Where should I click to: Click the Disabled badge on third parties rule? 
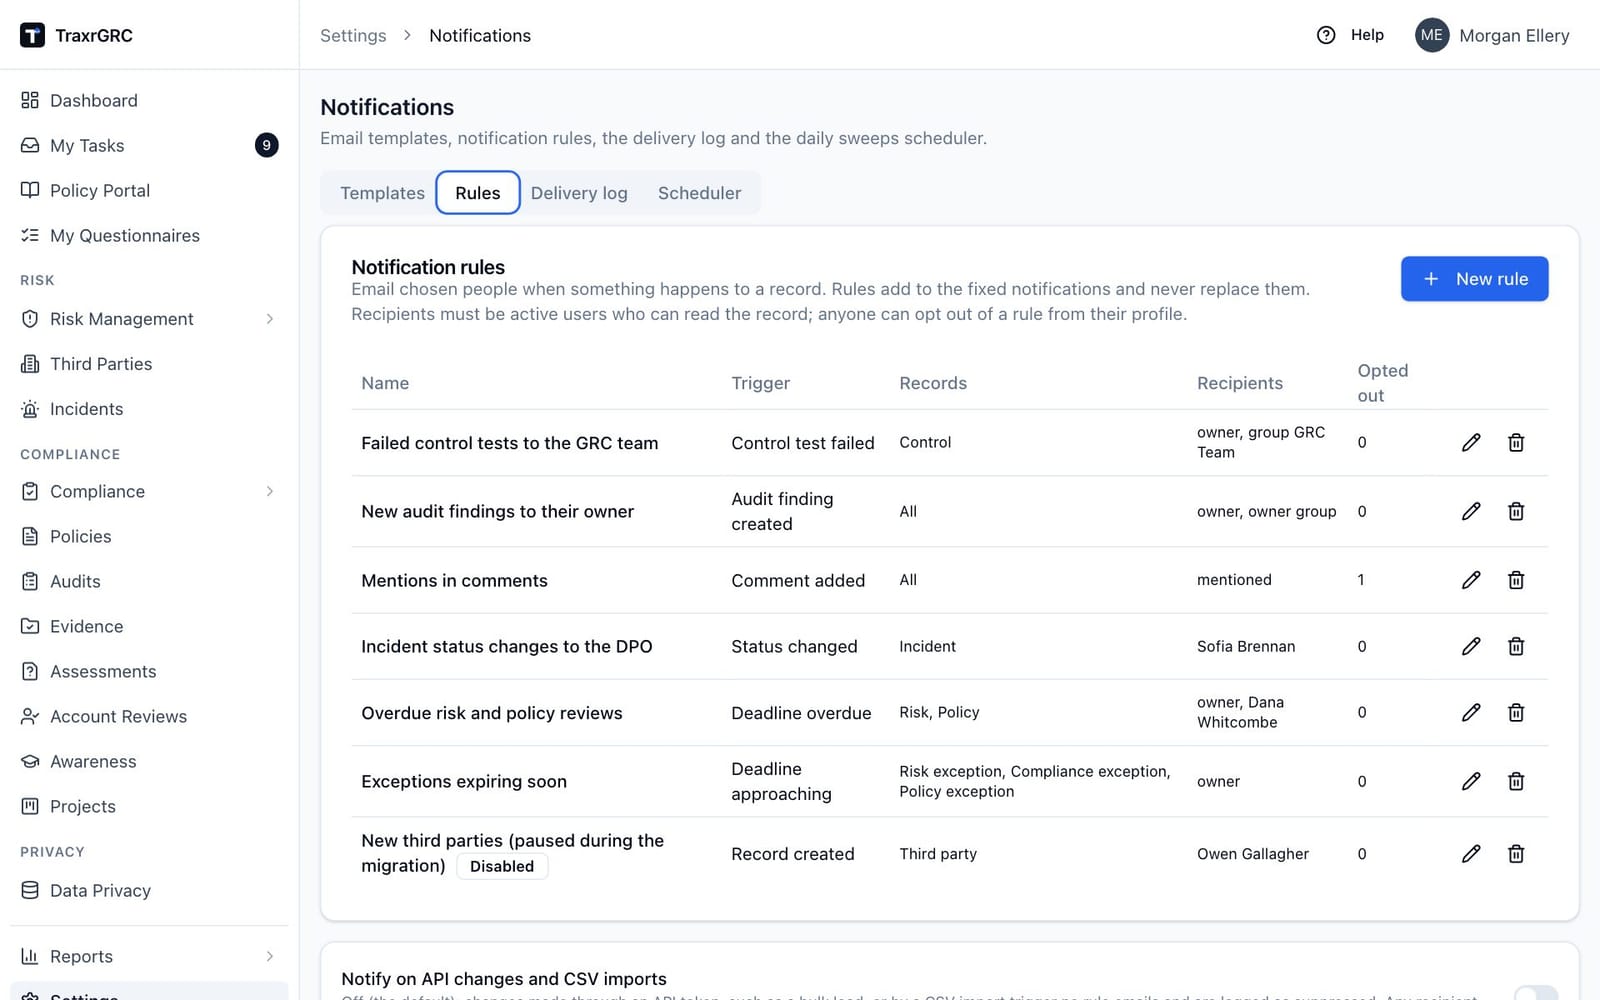(x=502, y=866)
